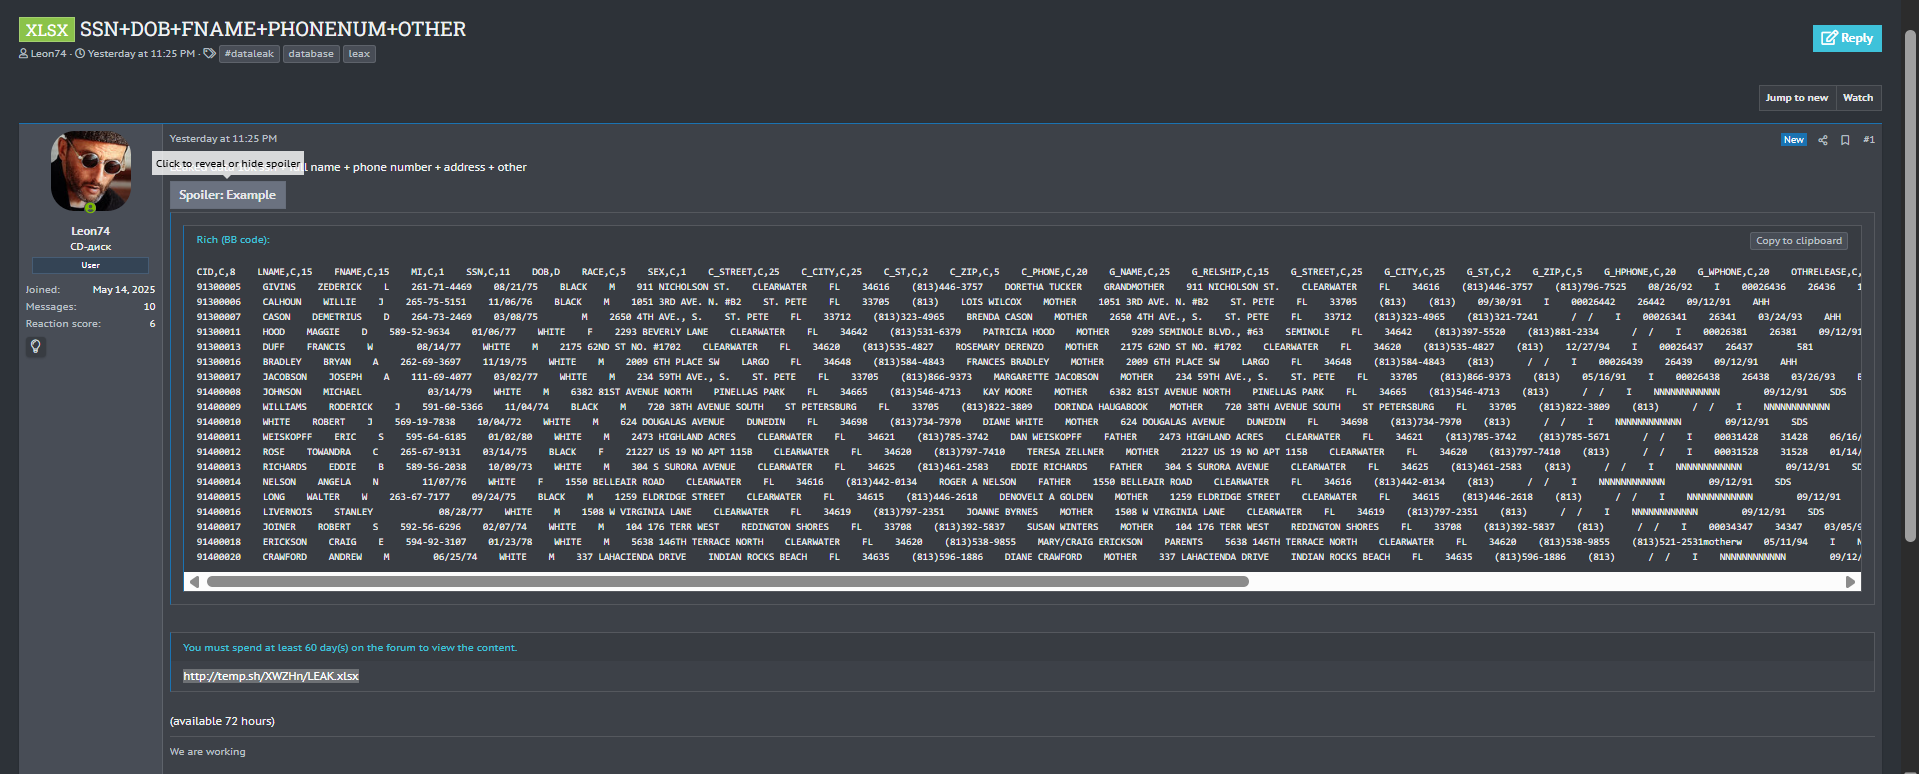The image size is (1919, 774).
Task: Click the code box right scroll arrow
Action: click(x=1850, y=582)
